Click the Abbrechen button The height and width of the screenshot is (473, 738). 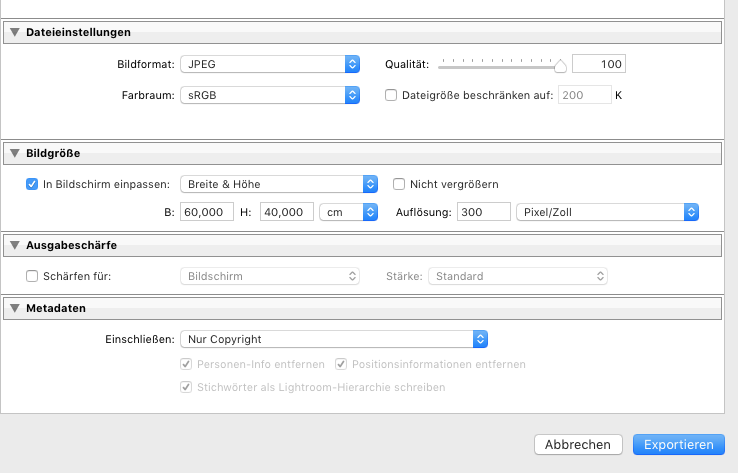click(x=578, y=444)
